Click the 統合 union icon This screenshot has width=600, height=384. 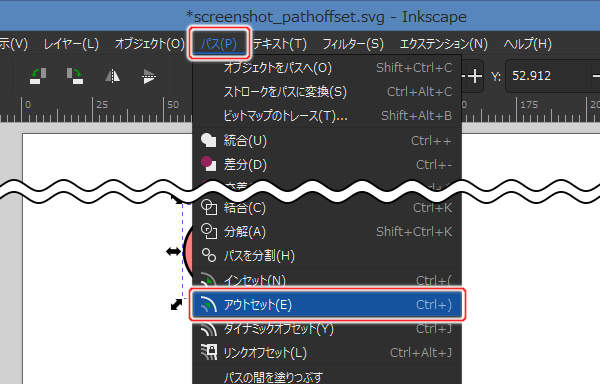pyautogui.click(x=209, y=140)
